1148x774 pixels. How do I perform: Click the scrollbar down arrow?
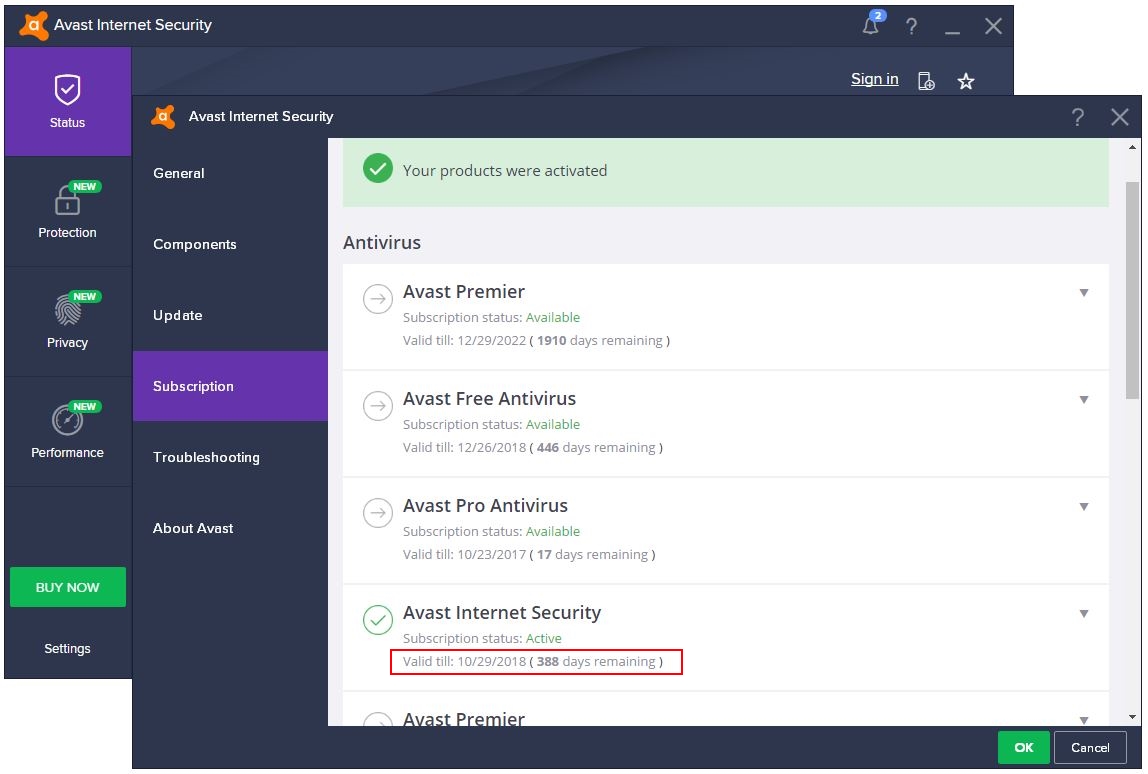(x=1133, y=717)
